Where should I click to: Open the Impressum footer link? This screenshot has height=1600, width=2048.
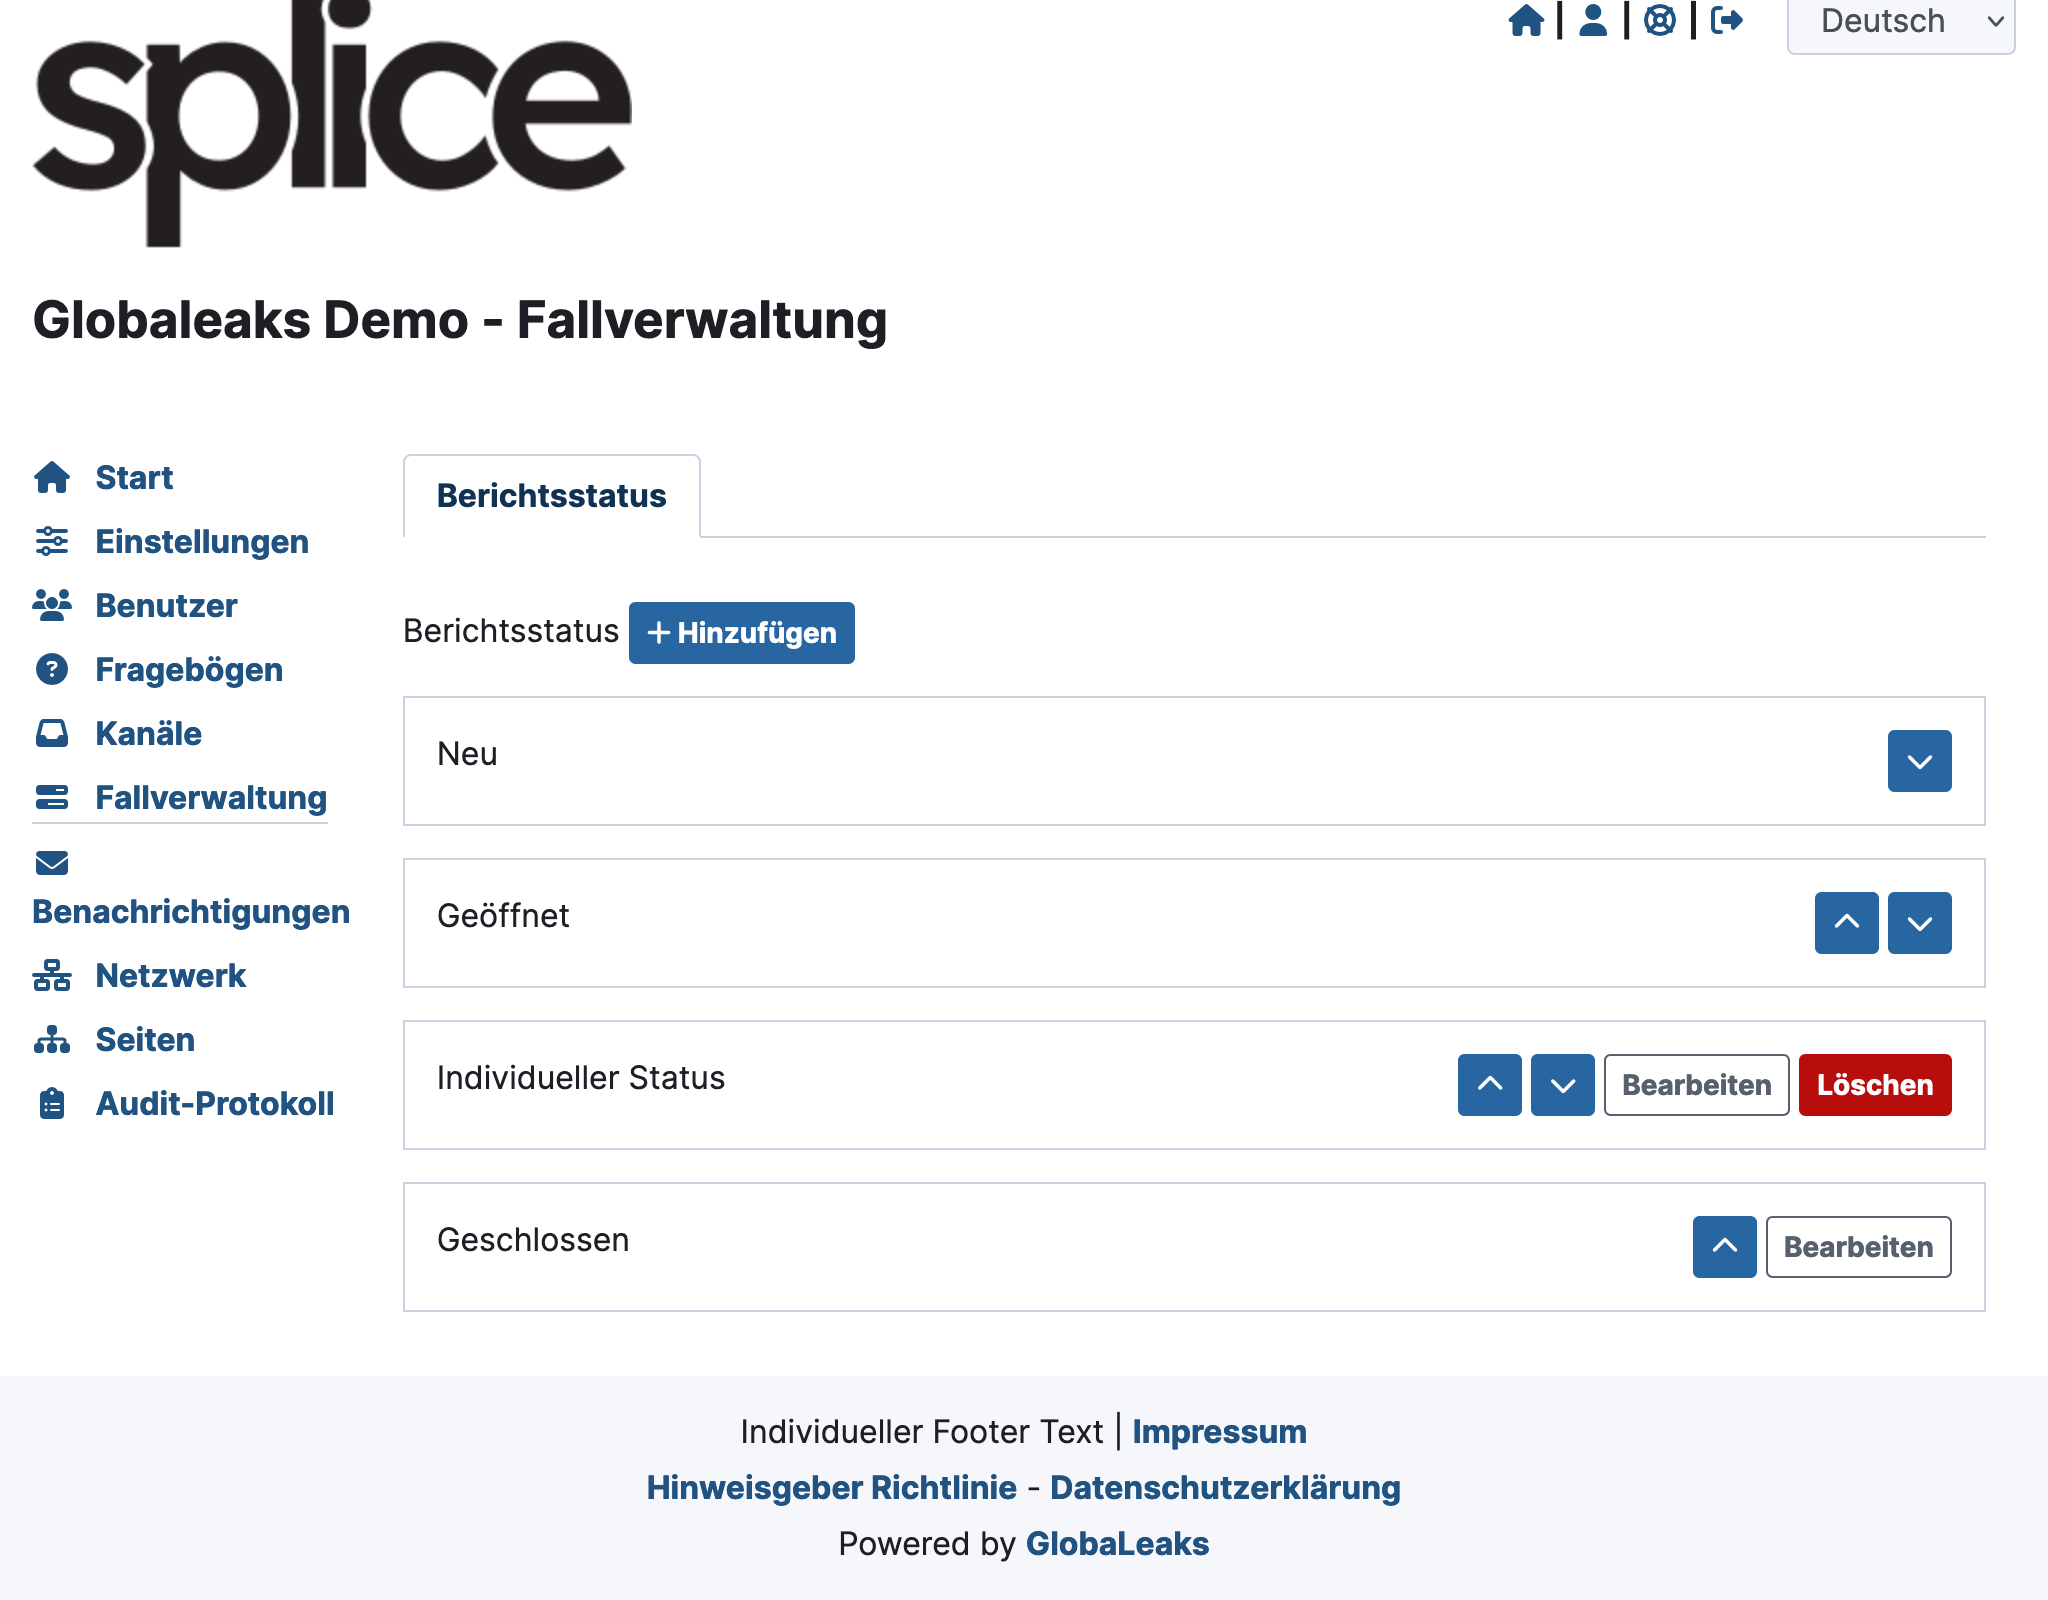pyautogui.click(x=1219, y=1432)
